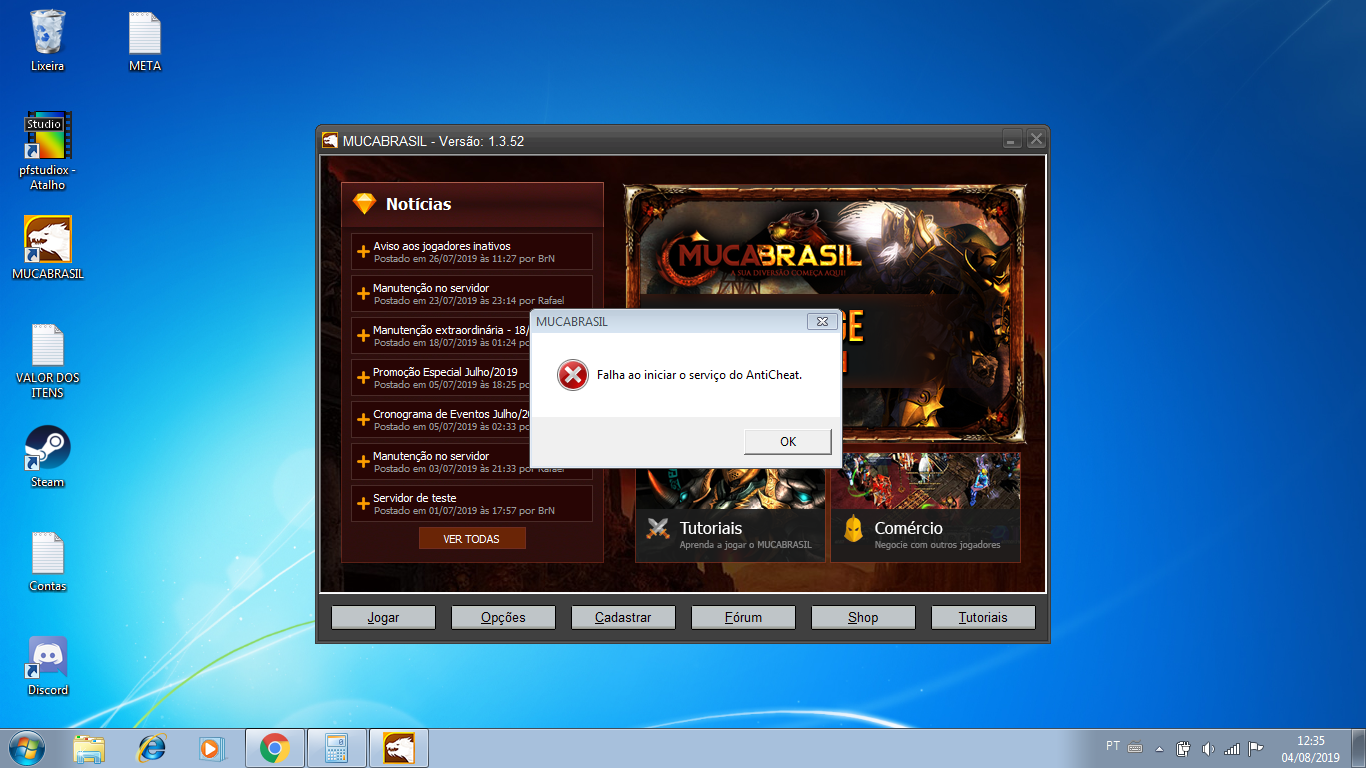Click the Google Chrome taskbar icon
The image size is (1366, 768).
[274, 748]
